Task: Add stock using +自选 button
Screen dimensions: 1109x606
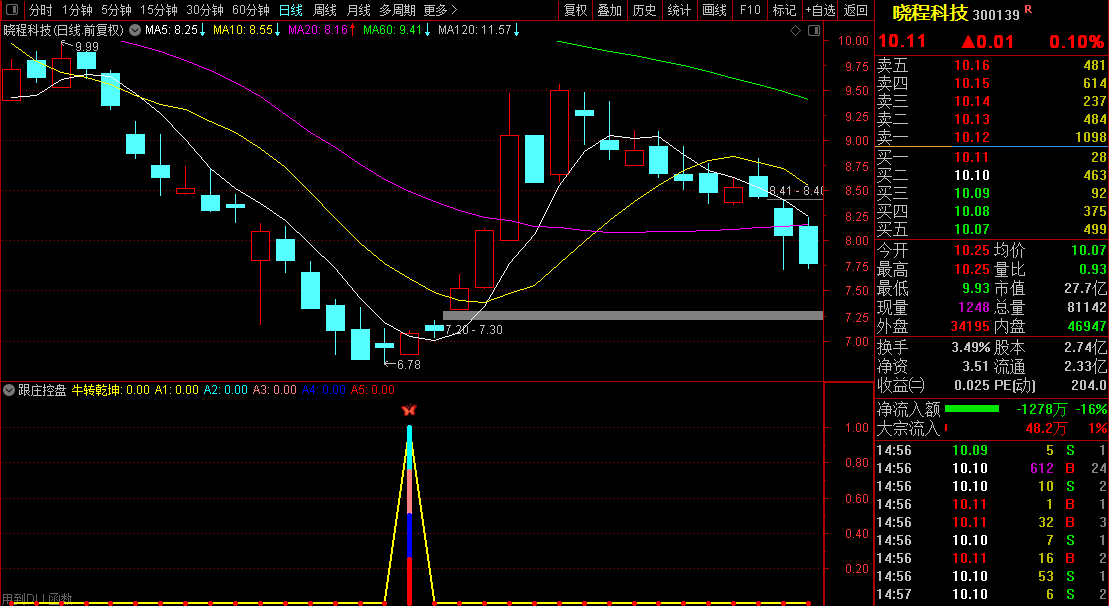Action: (x=820, y=10)
